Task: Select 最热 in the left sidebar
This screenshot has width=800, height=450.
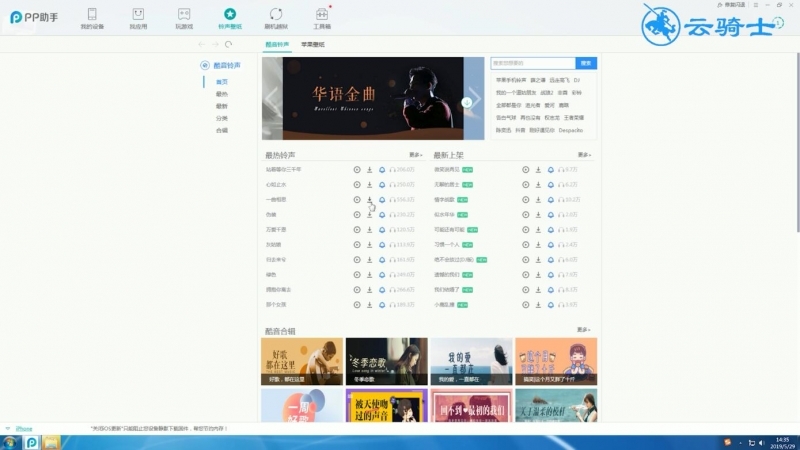Action: (221, 94)
